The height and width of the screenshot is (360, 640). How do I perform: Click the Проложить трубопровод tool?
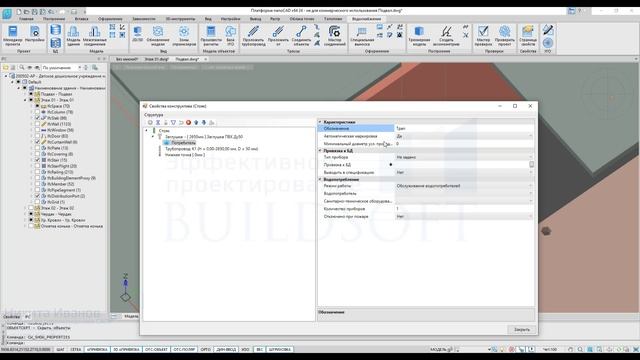tap(253, 36)
